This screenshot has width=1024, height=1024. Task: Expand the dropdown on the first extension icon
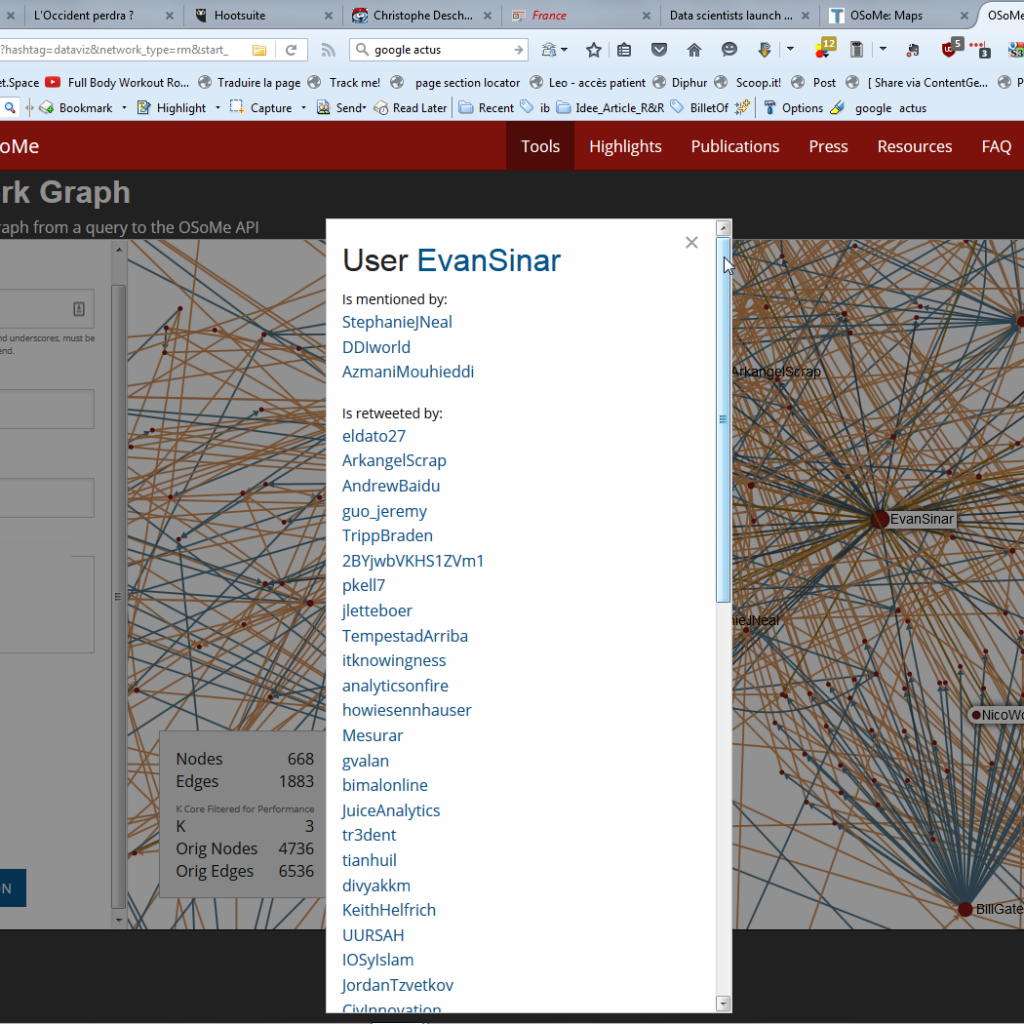pos(564,50)
